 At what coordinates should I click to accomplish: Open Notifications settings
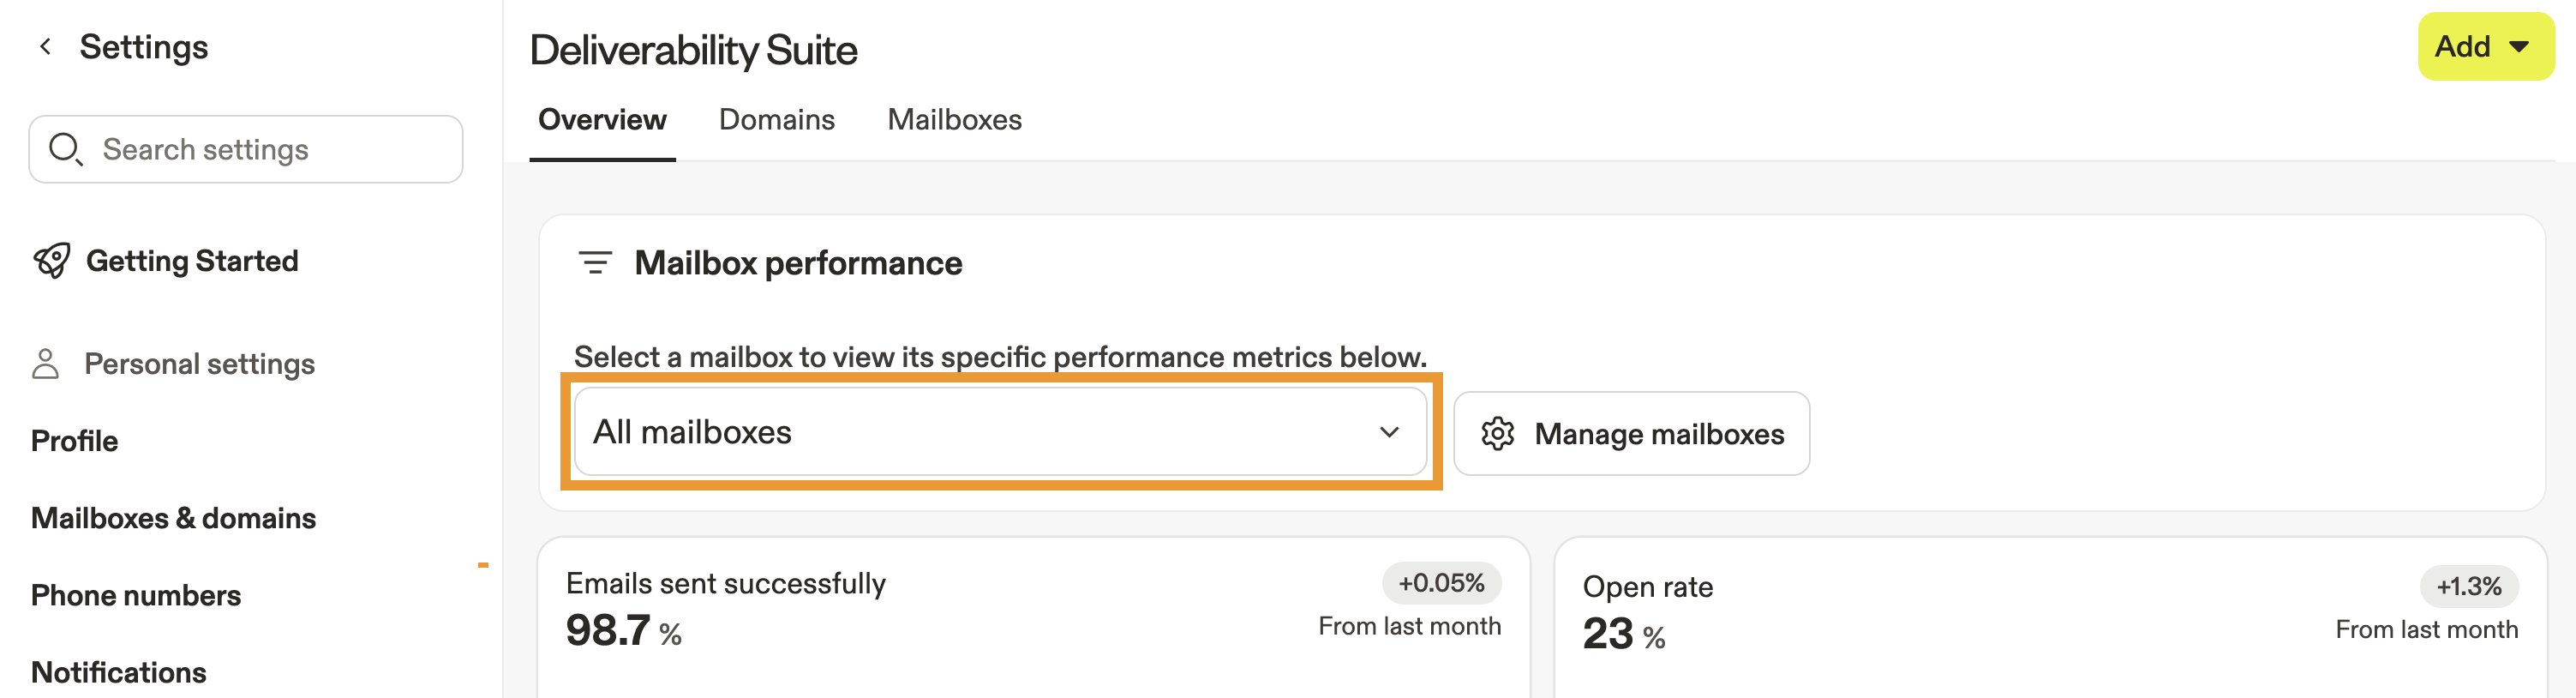point(119,672)
